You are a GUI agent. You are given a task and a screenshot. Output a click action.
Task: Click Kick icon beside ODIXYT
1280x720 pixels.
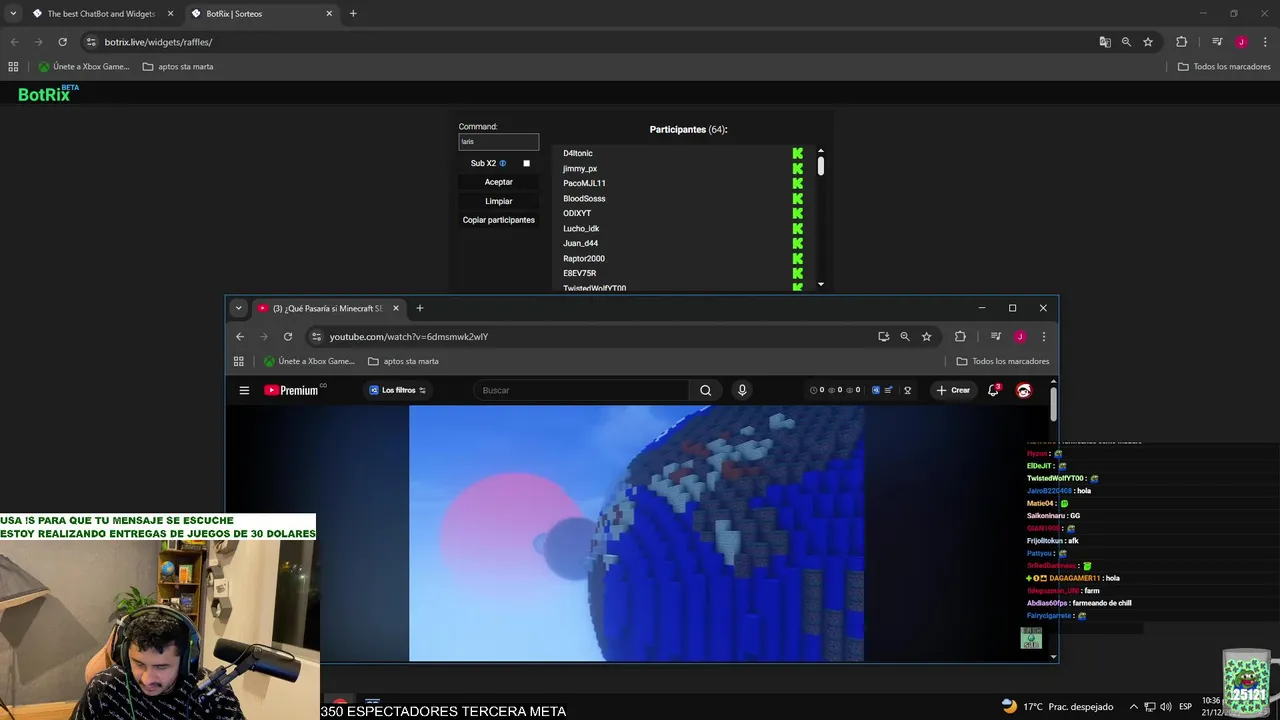point(798,213)
